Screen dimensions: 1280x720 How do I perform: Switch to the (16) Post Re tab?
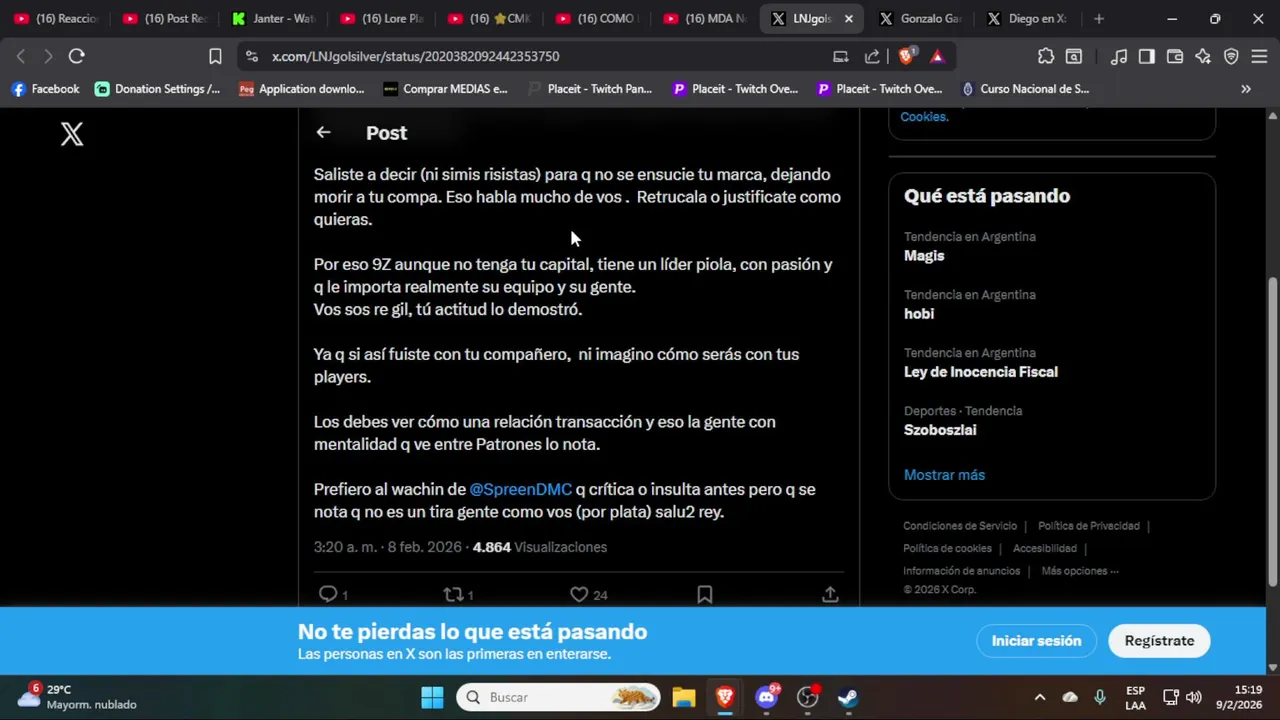[165, 18]
